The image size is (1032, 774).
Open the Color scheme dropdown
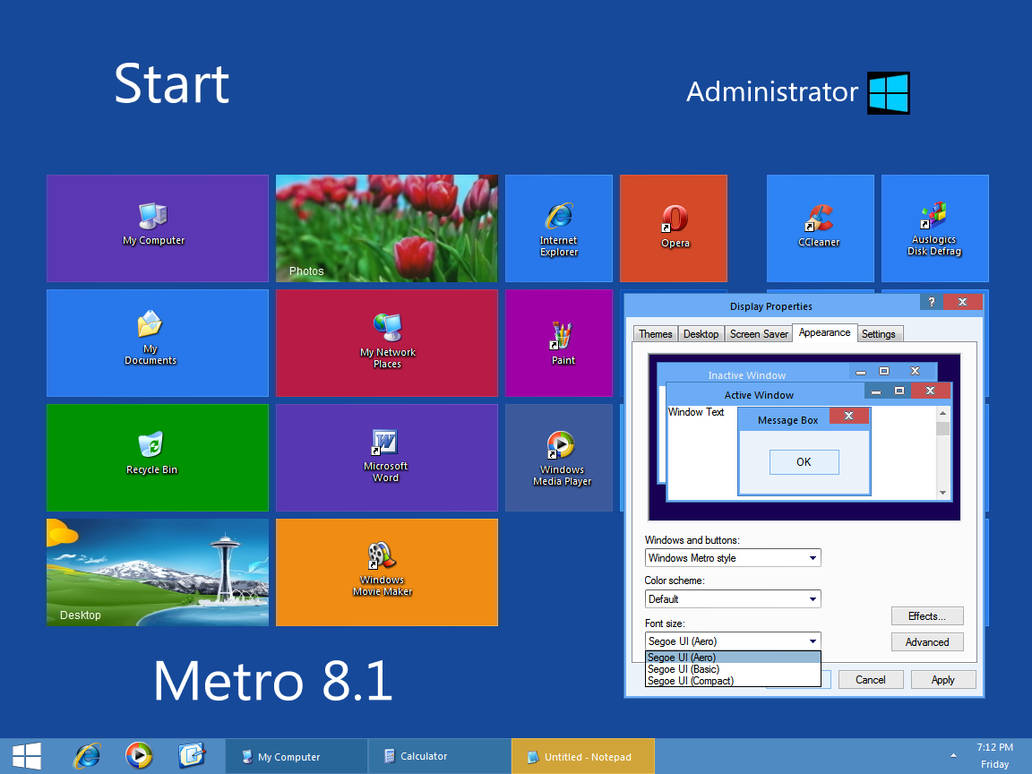733,599
